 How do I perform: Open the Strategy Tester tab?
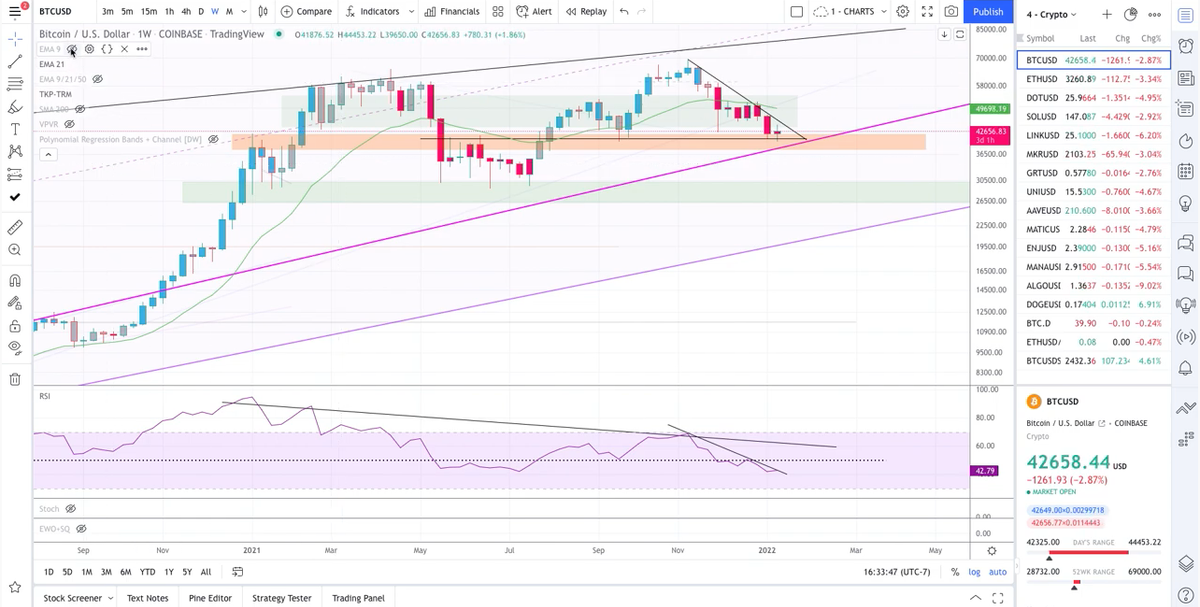281,597
